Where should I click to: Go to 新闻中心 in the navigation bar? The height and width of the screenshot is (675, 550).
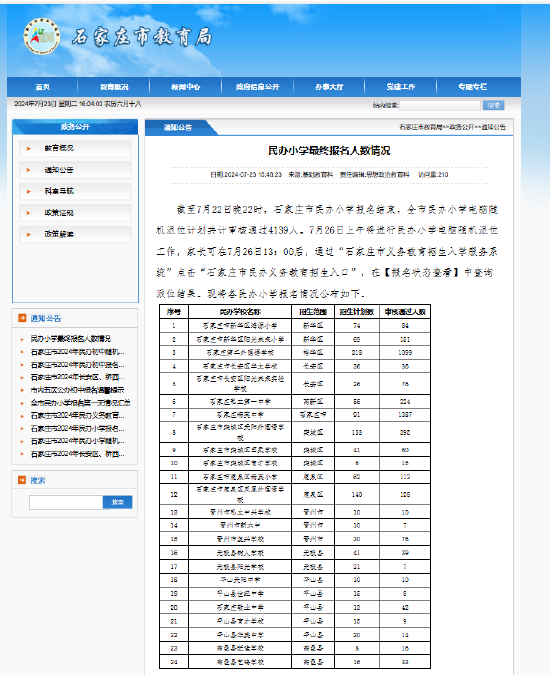pyautogui.click(x=185, y=87)
